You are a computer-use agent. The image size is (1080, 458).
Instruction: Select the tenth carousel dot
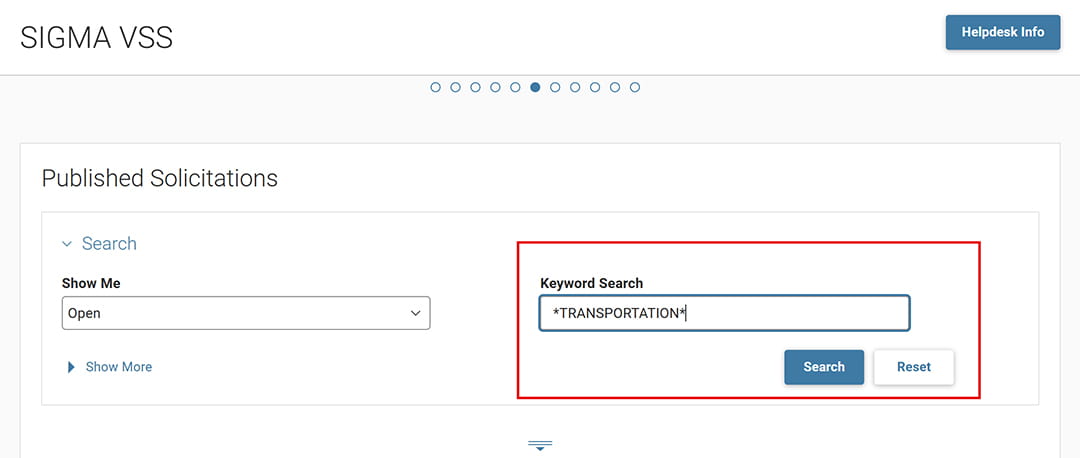click(x=615, y=87)
